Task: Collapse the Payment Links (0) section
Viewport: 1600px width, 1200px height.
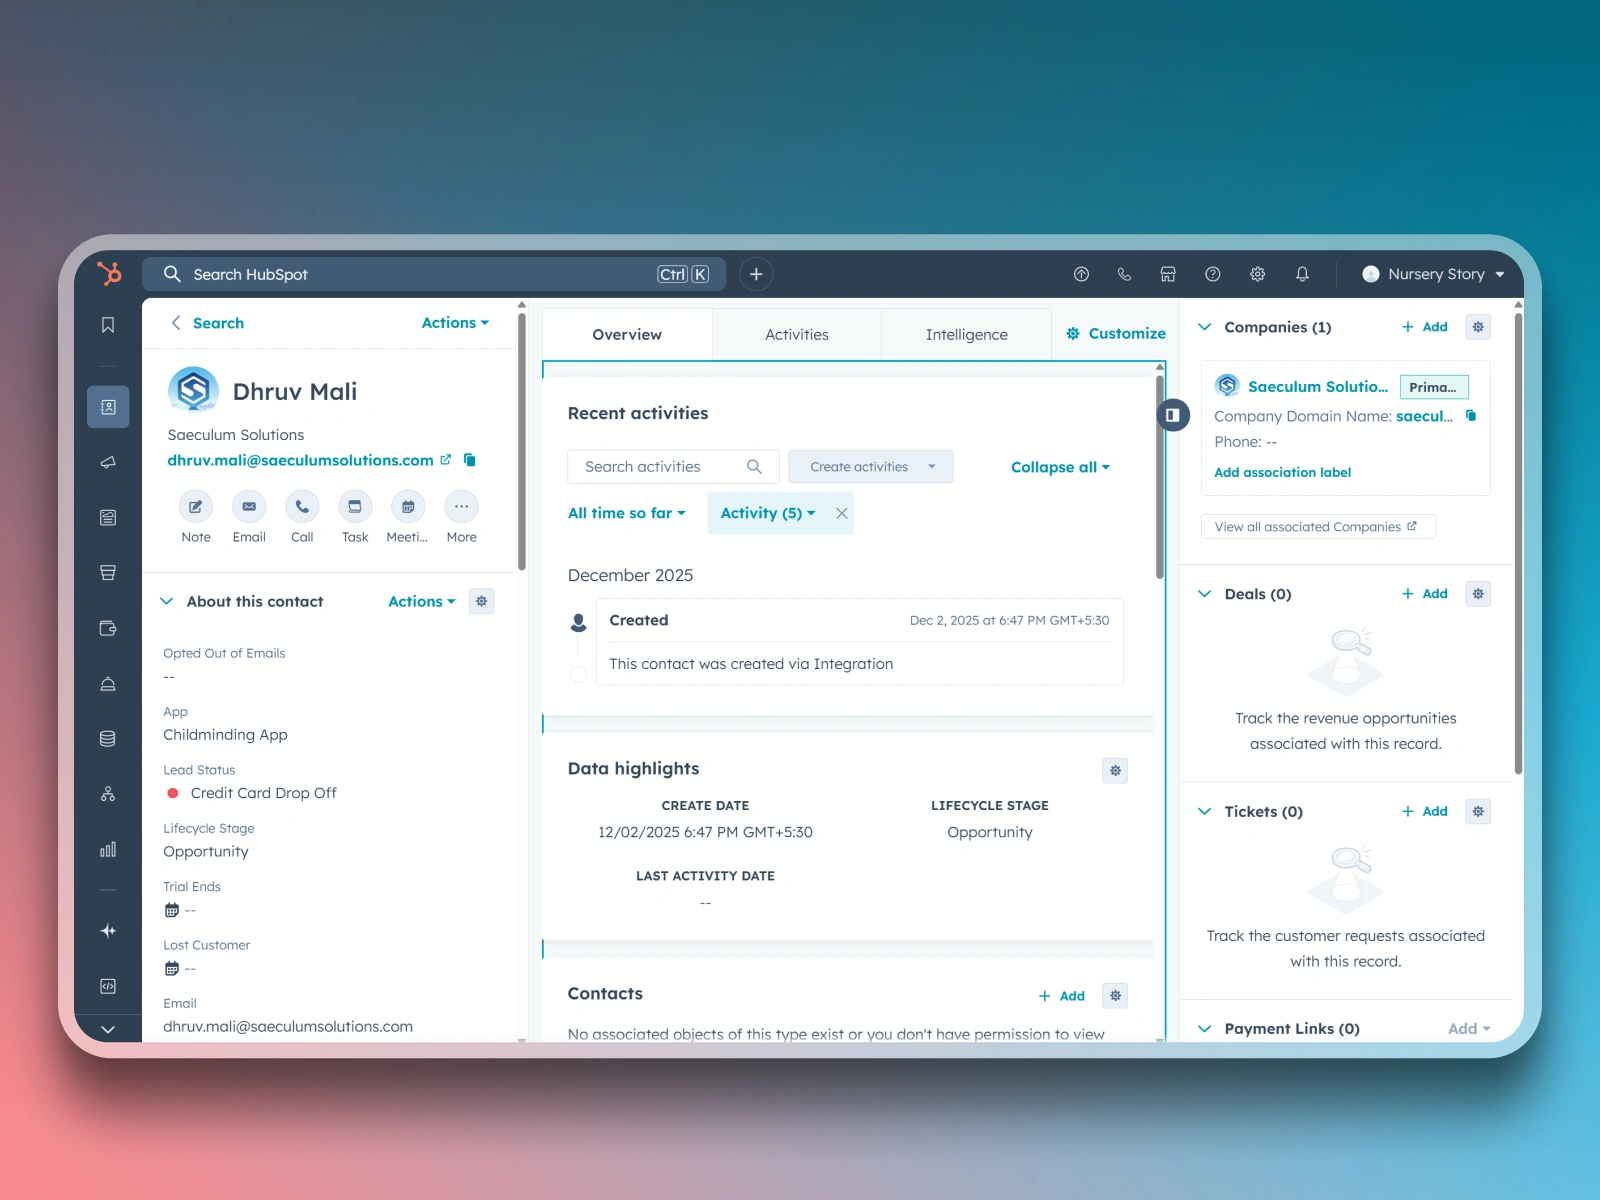Action: (1204, 1028)
